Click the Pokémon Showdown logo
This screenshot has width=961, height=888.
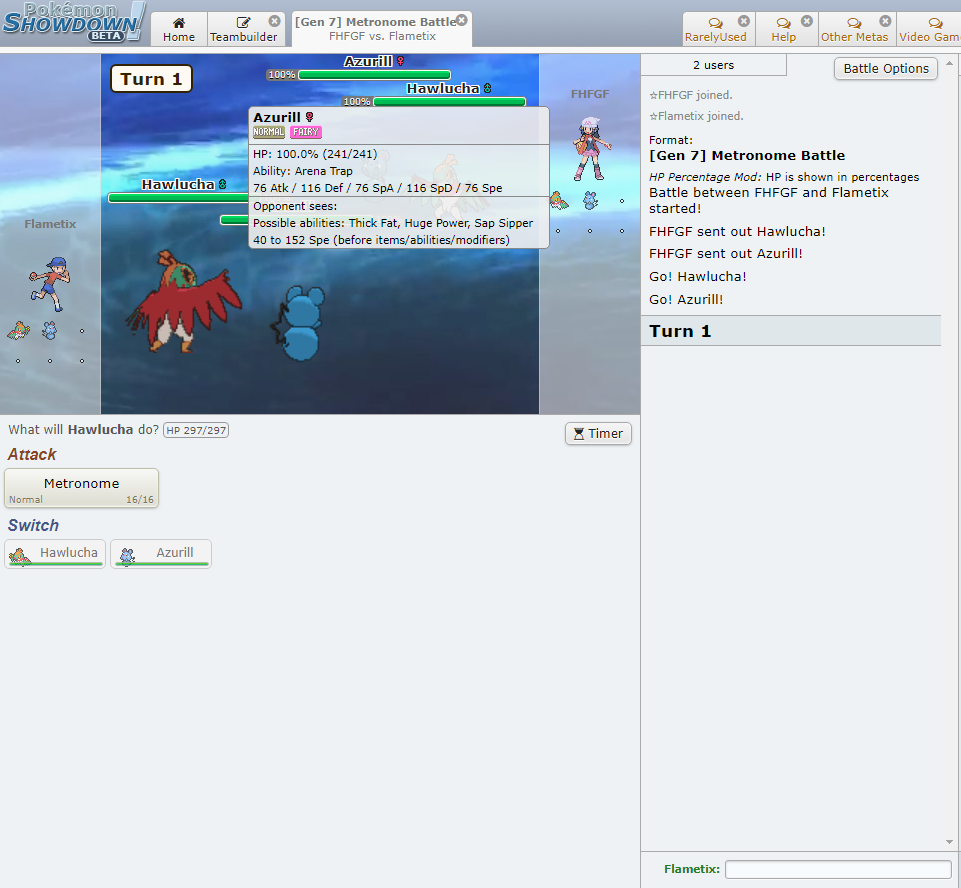coord(74,22)
